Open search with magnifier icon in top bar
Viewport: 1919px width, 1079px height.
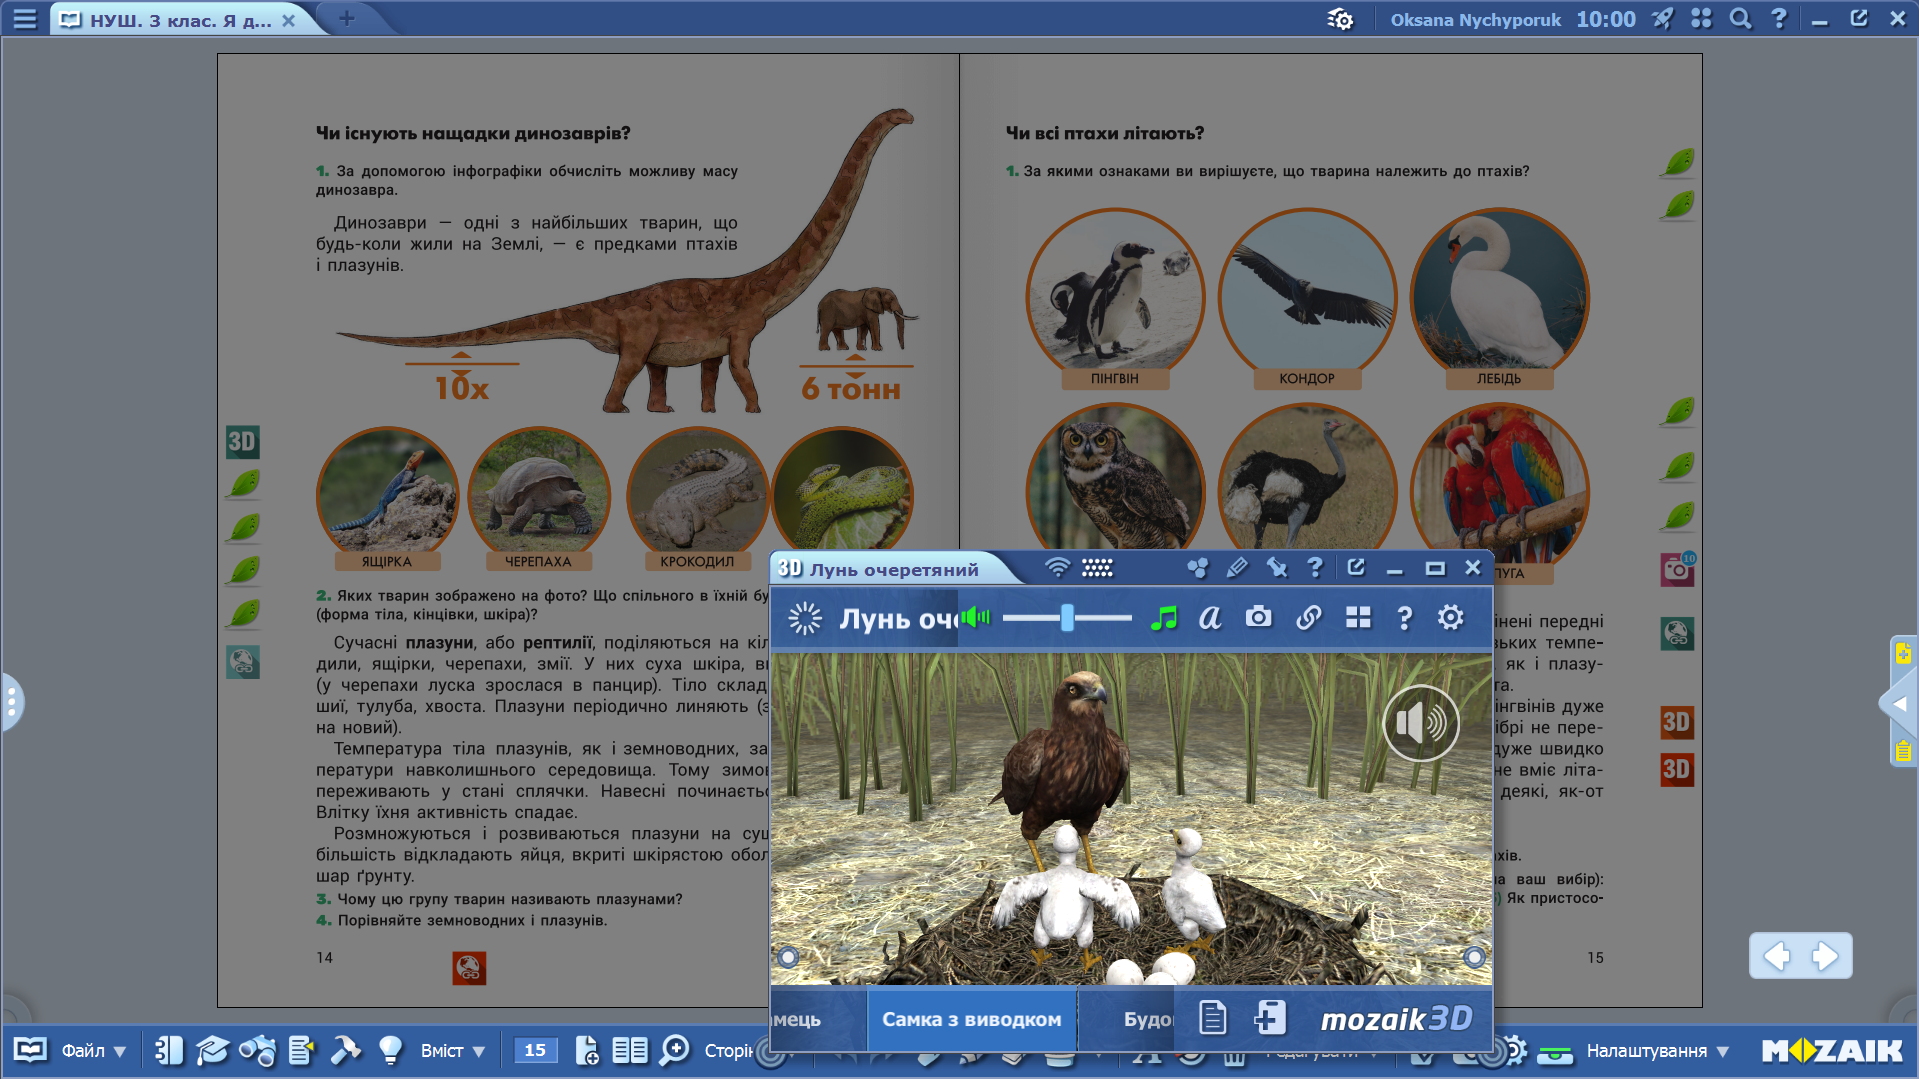point(1740,19)
